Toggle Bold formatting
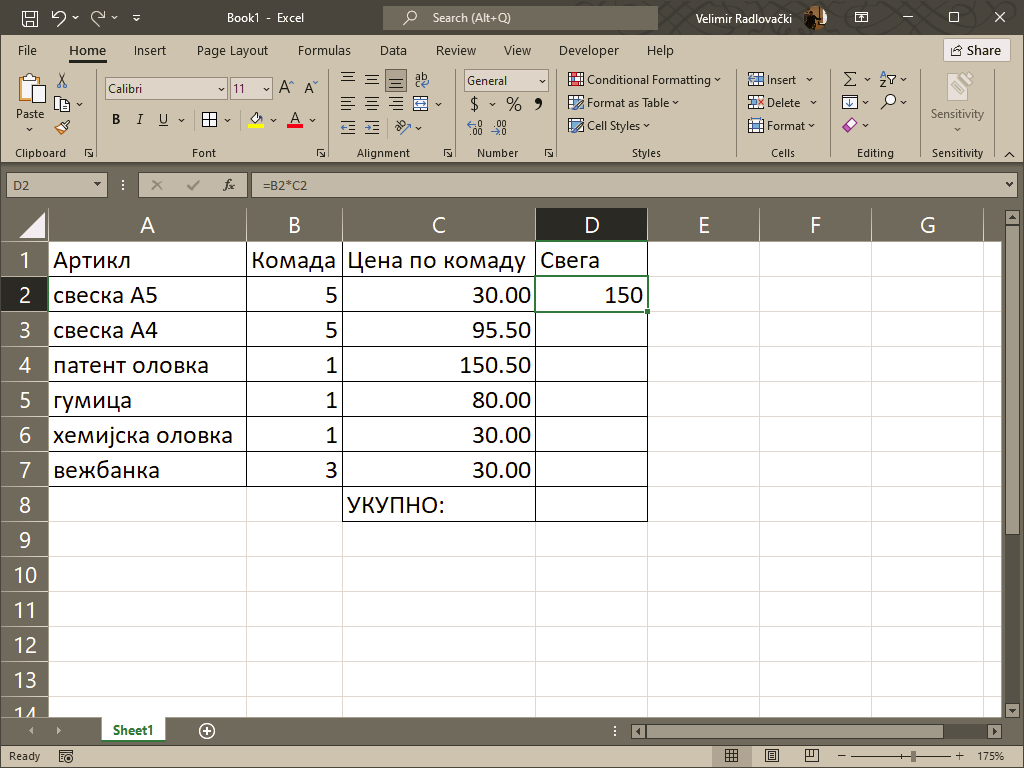The height and width of the screenshot is (768, 1024). coord(116,120)
